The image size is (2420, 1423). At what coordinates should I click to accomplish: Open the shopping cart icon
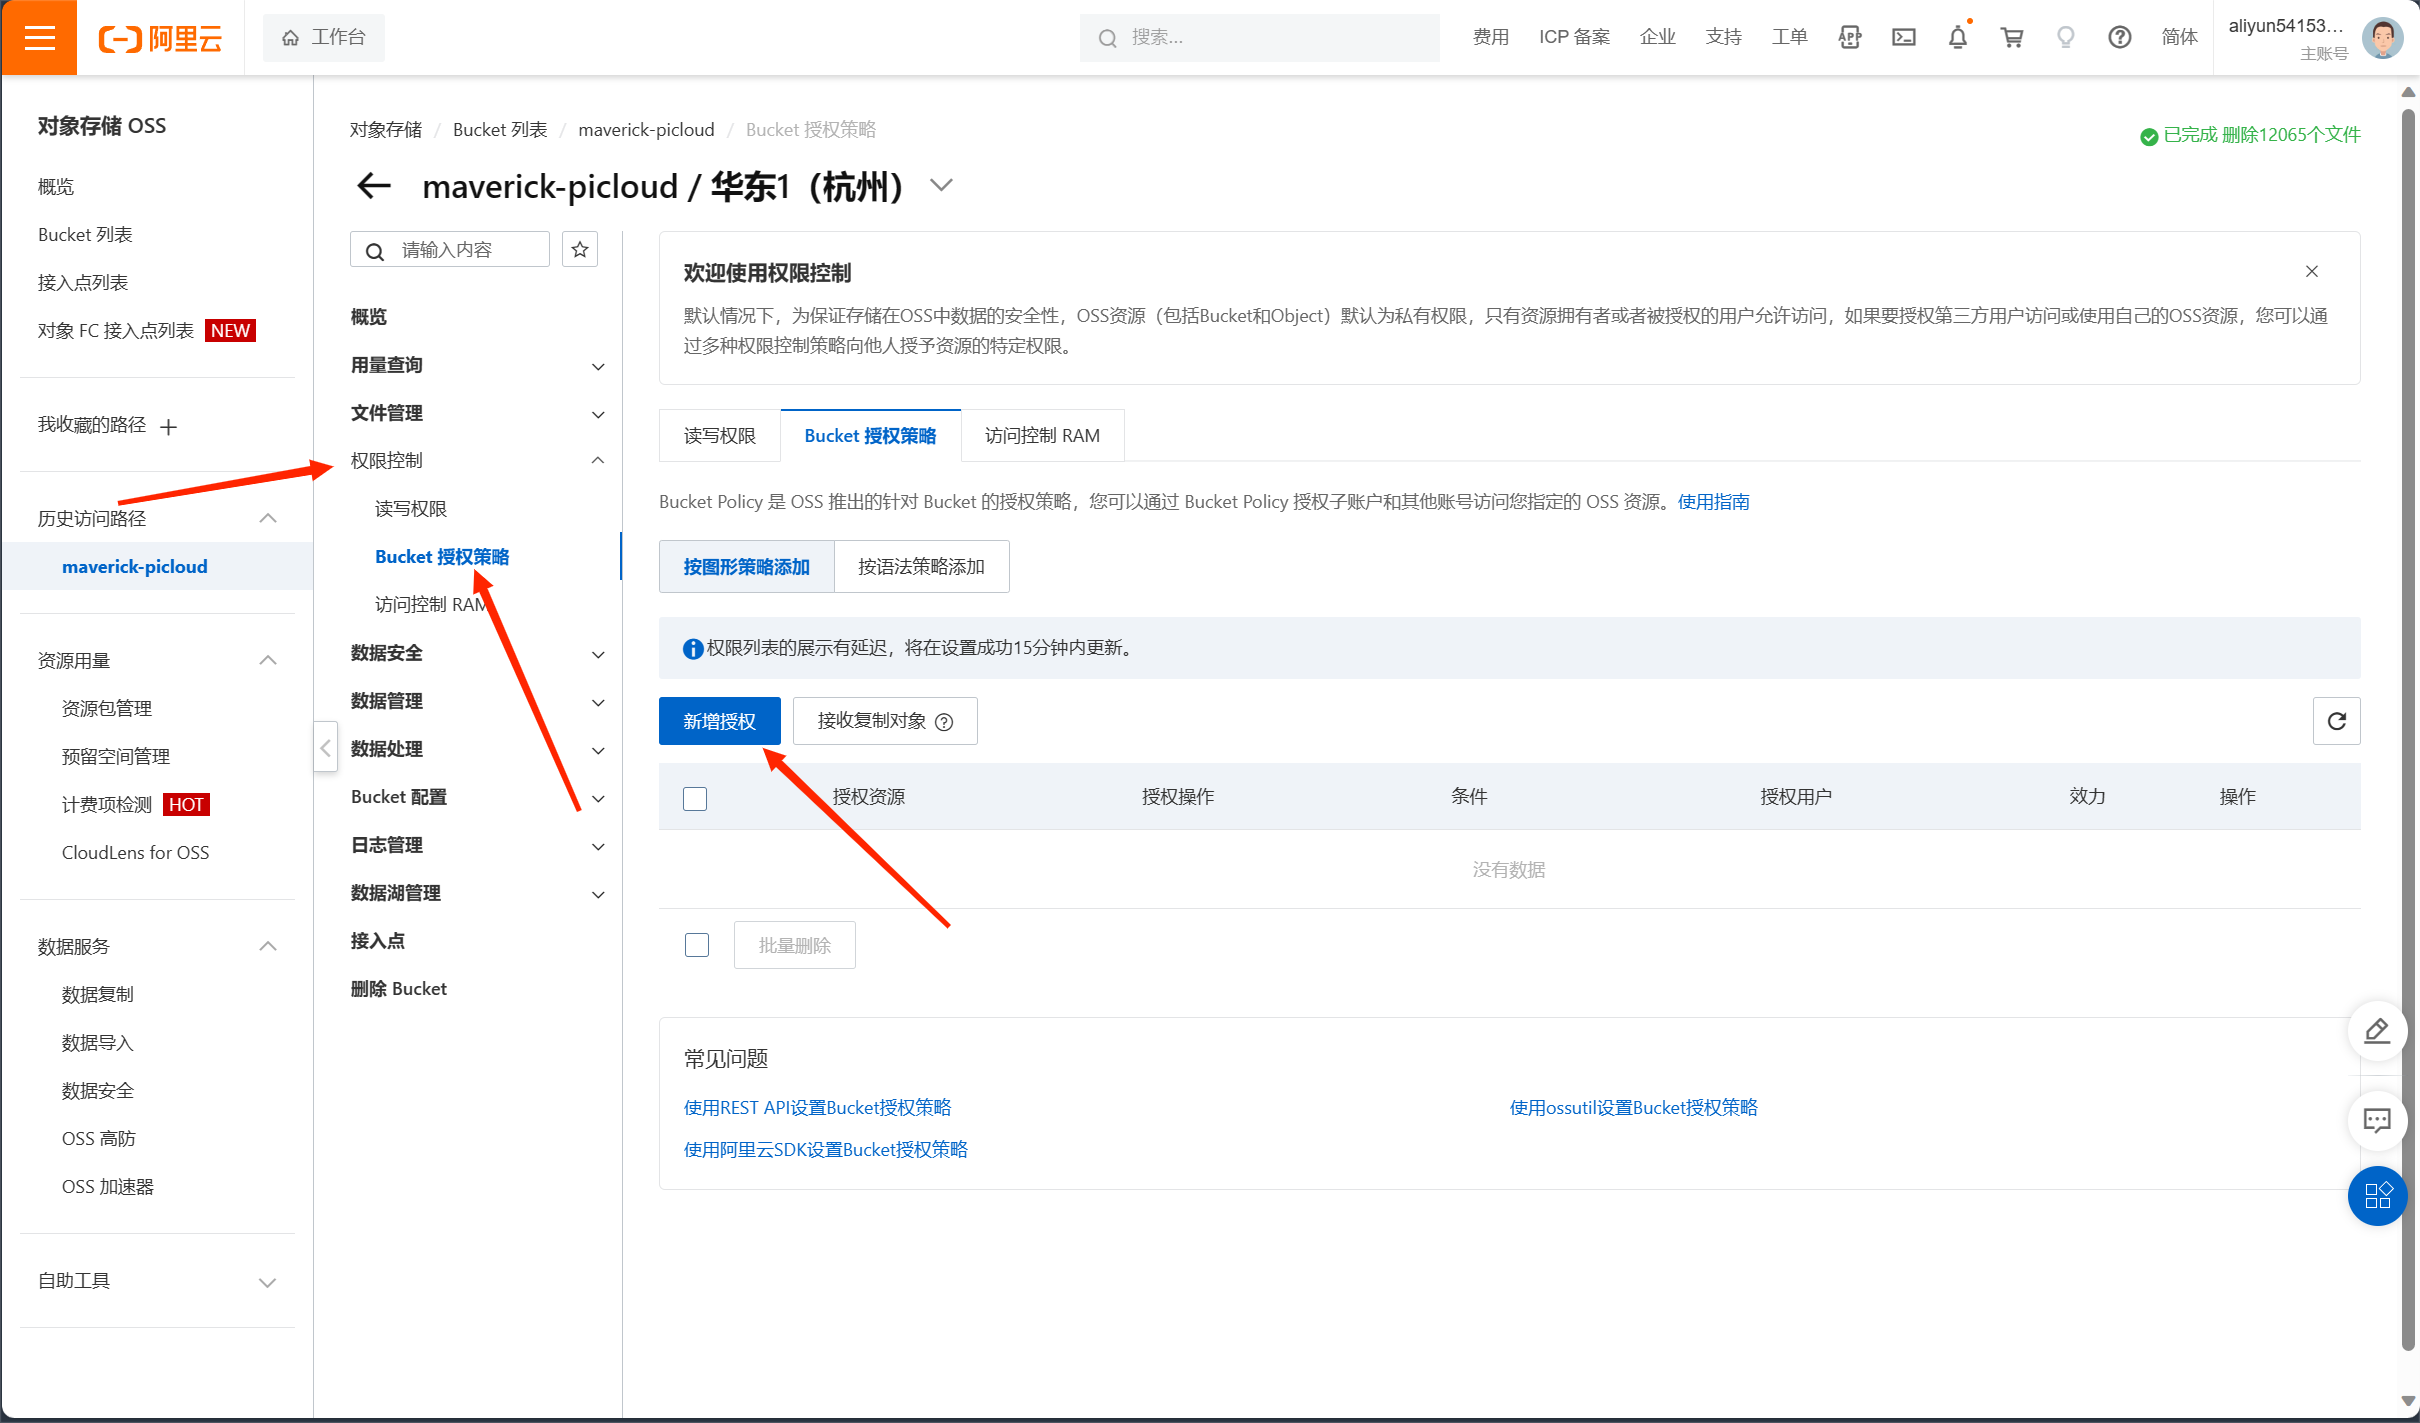2011,38
